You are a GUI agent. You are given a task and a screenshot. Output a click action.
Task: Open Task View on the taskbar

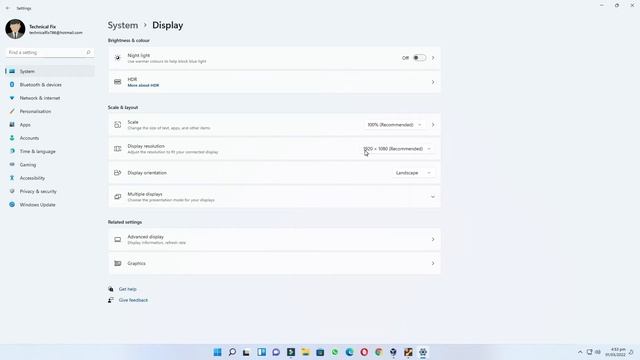tap(247, 352)
